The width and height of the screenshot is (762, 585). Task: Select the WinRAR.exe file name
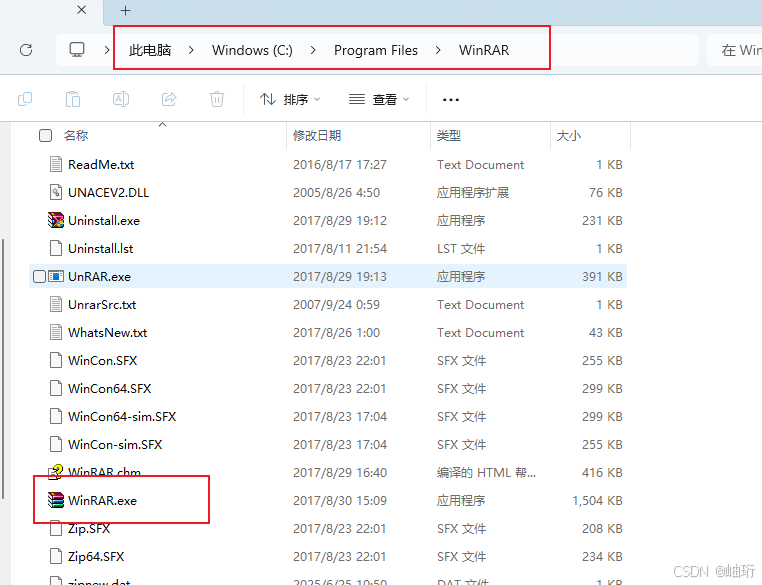tap(103, 500)
